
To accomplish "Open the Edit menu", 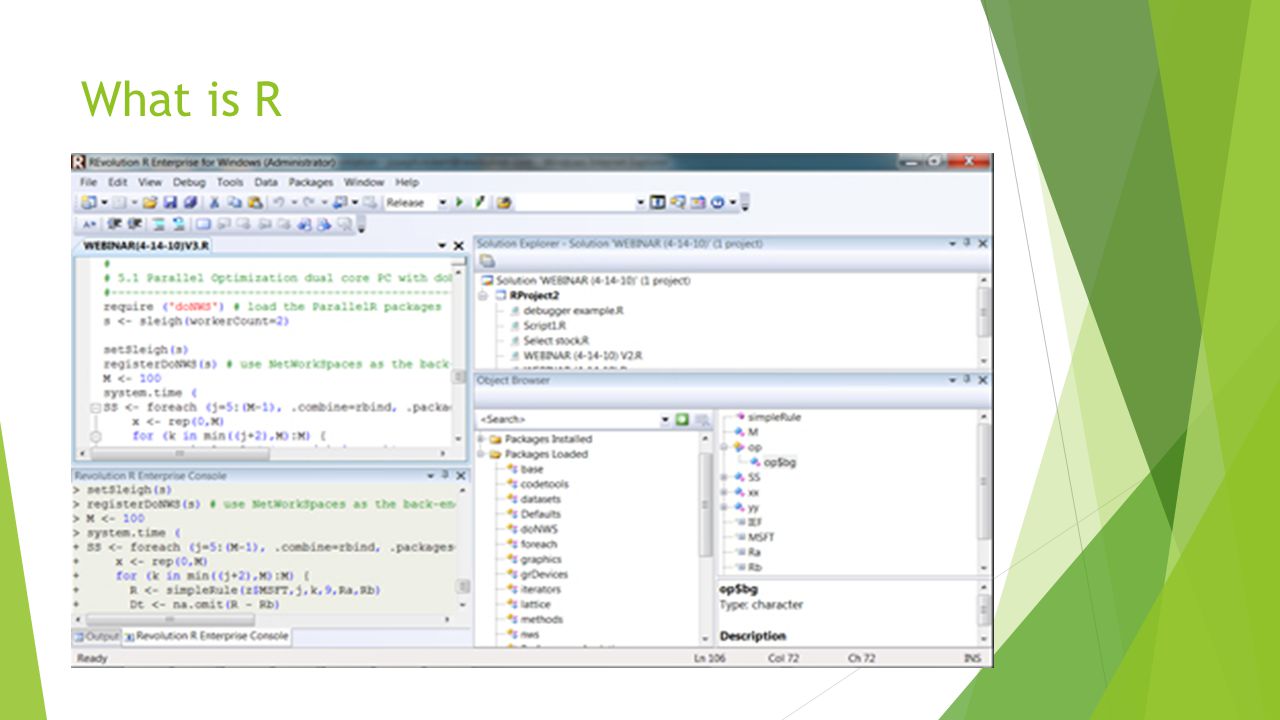I will [x=118, y=182].
